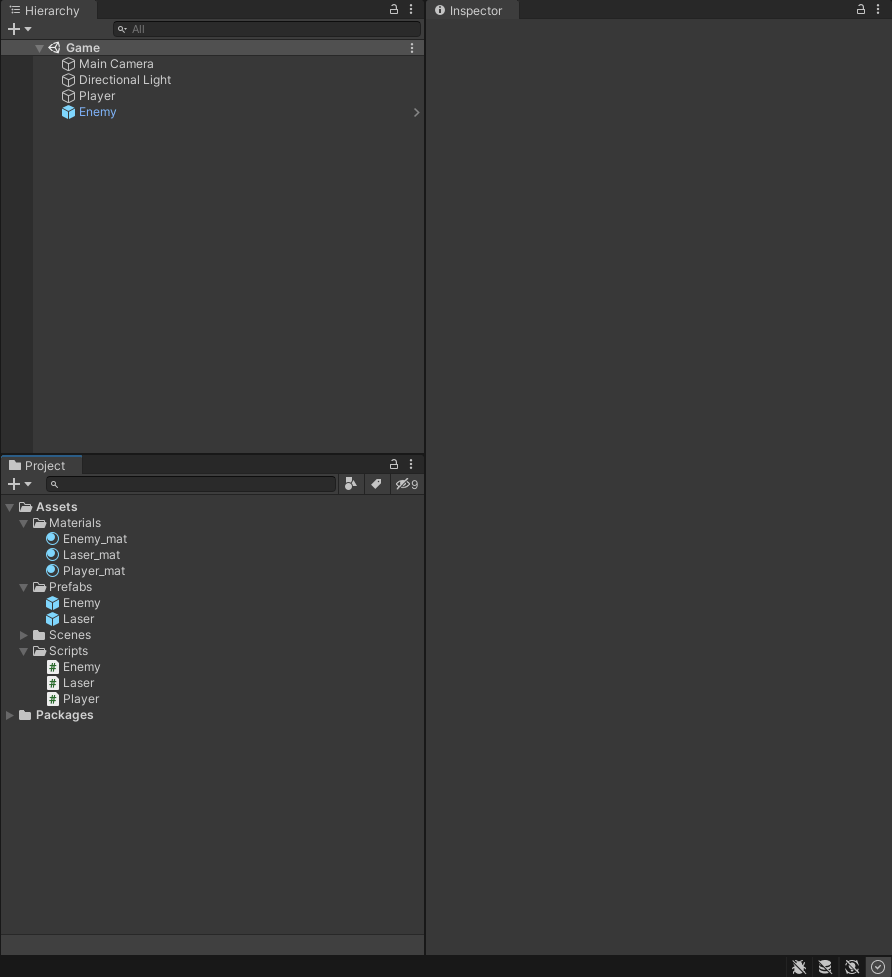Open the search by label filter

tap(377, 484)
